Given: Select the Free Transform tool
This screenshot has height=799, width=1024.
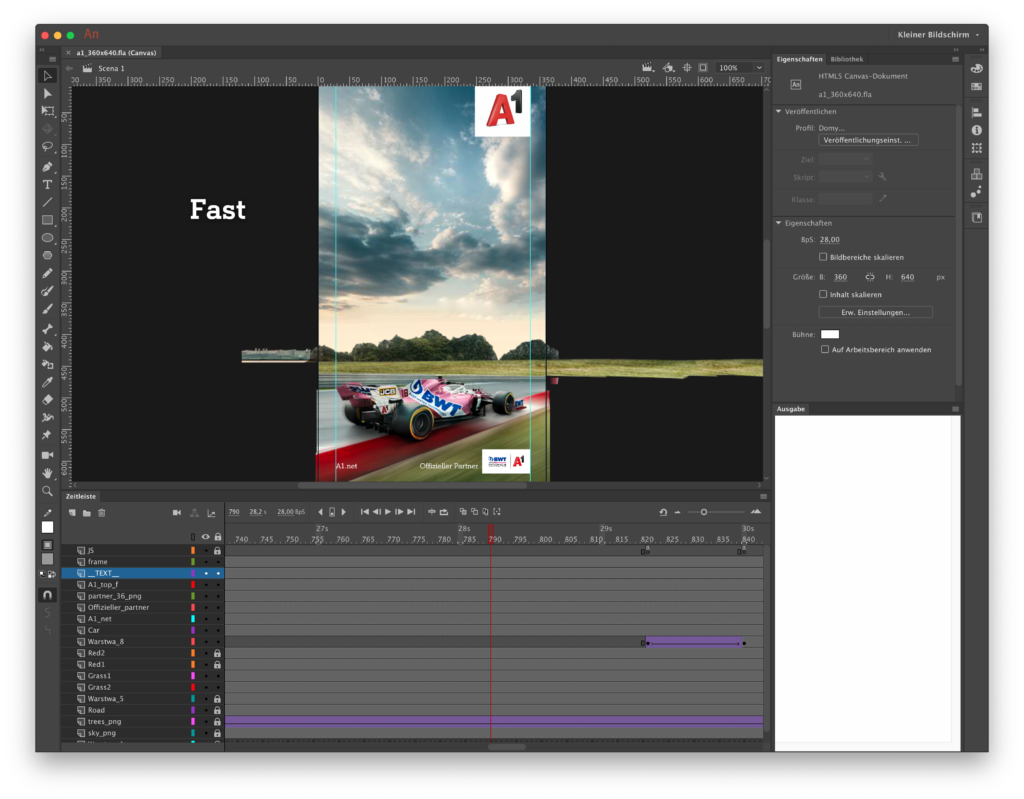Looking at the screenshot, I should pos(48,111).
